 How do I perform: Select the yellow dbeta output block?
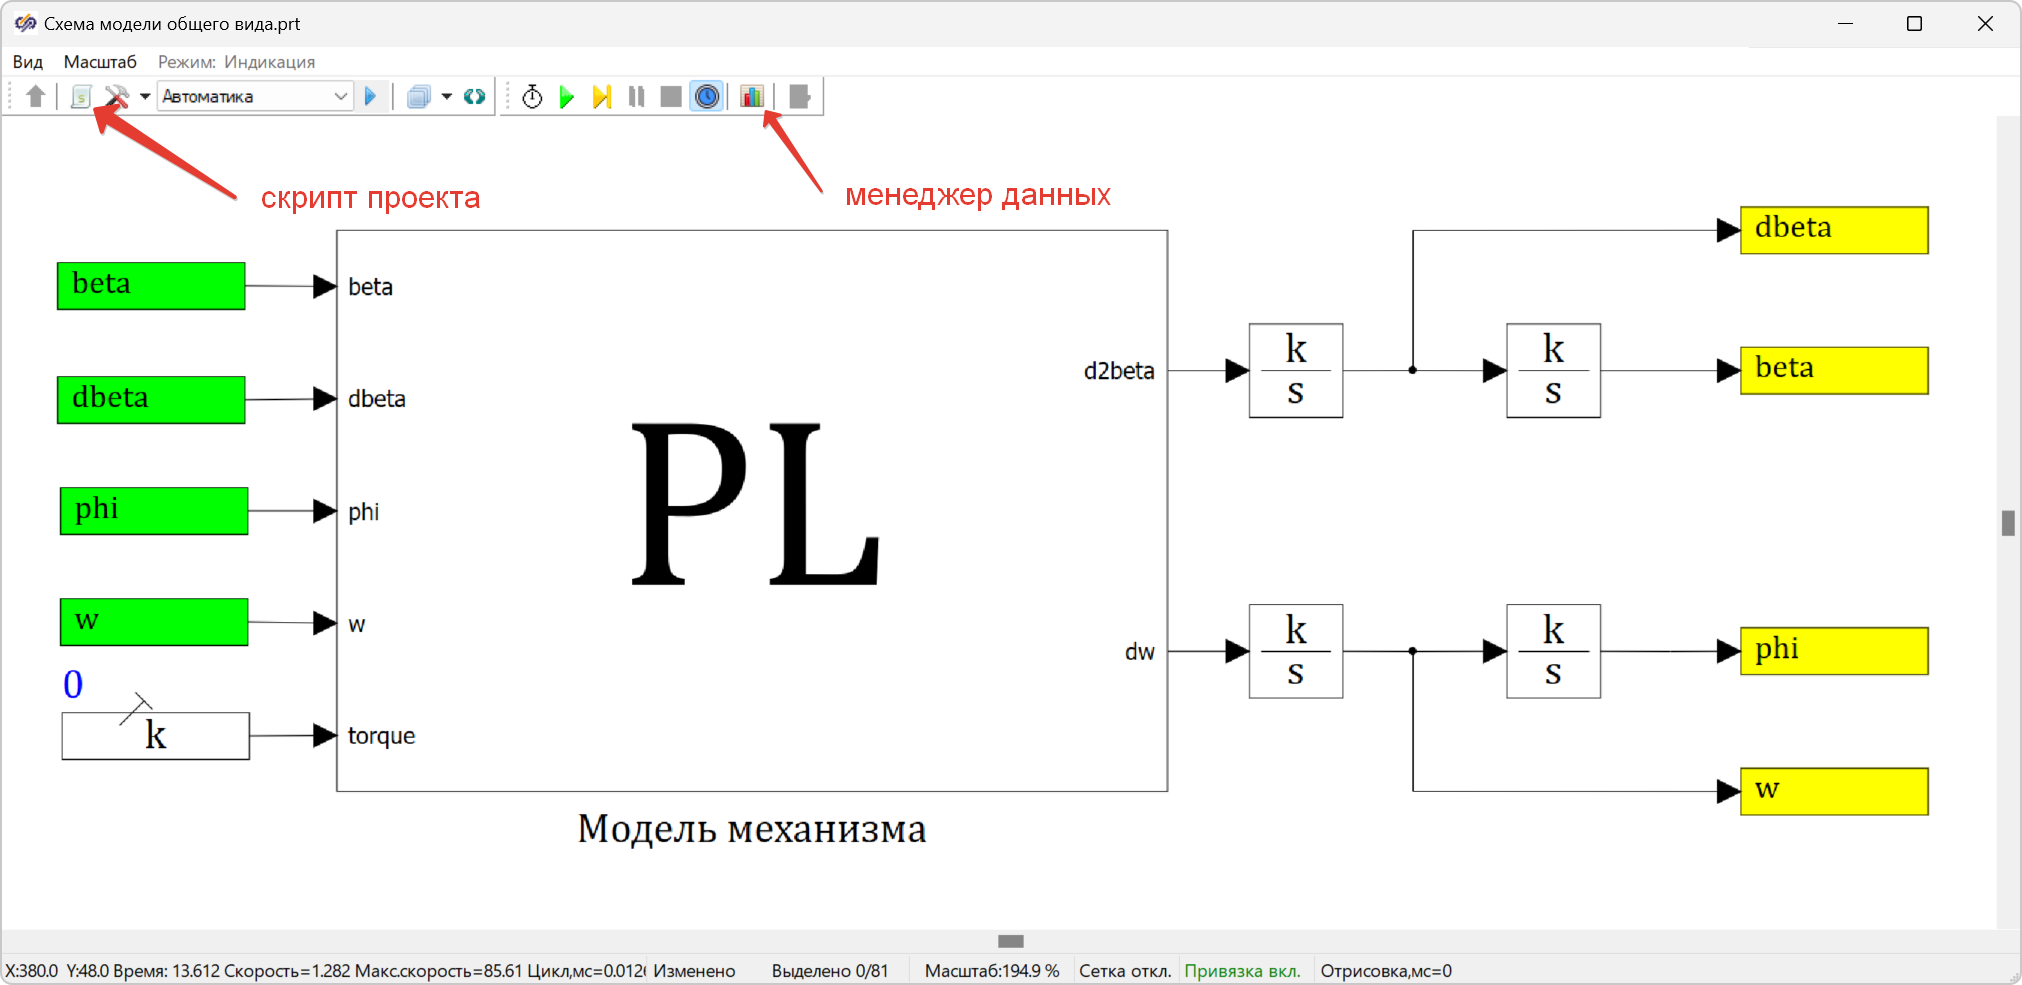[x=1834, y=230]
